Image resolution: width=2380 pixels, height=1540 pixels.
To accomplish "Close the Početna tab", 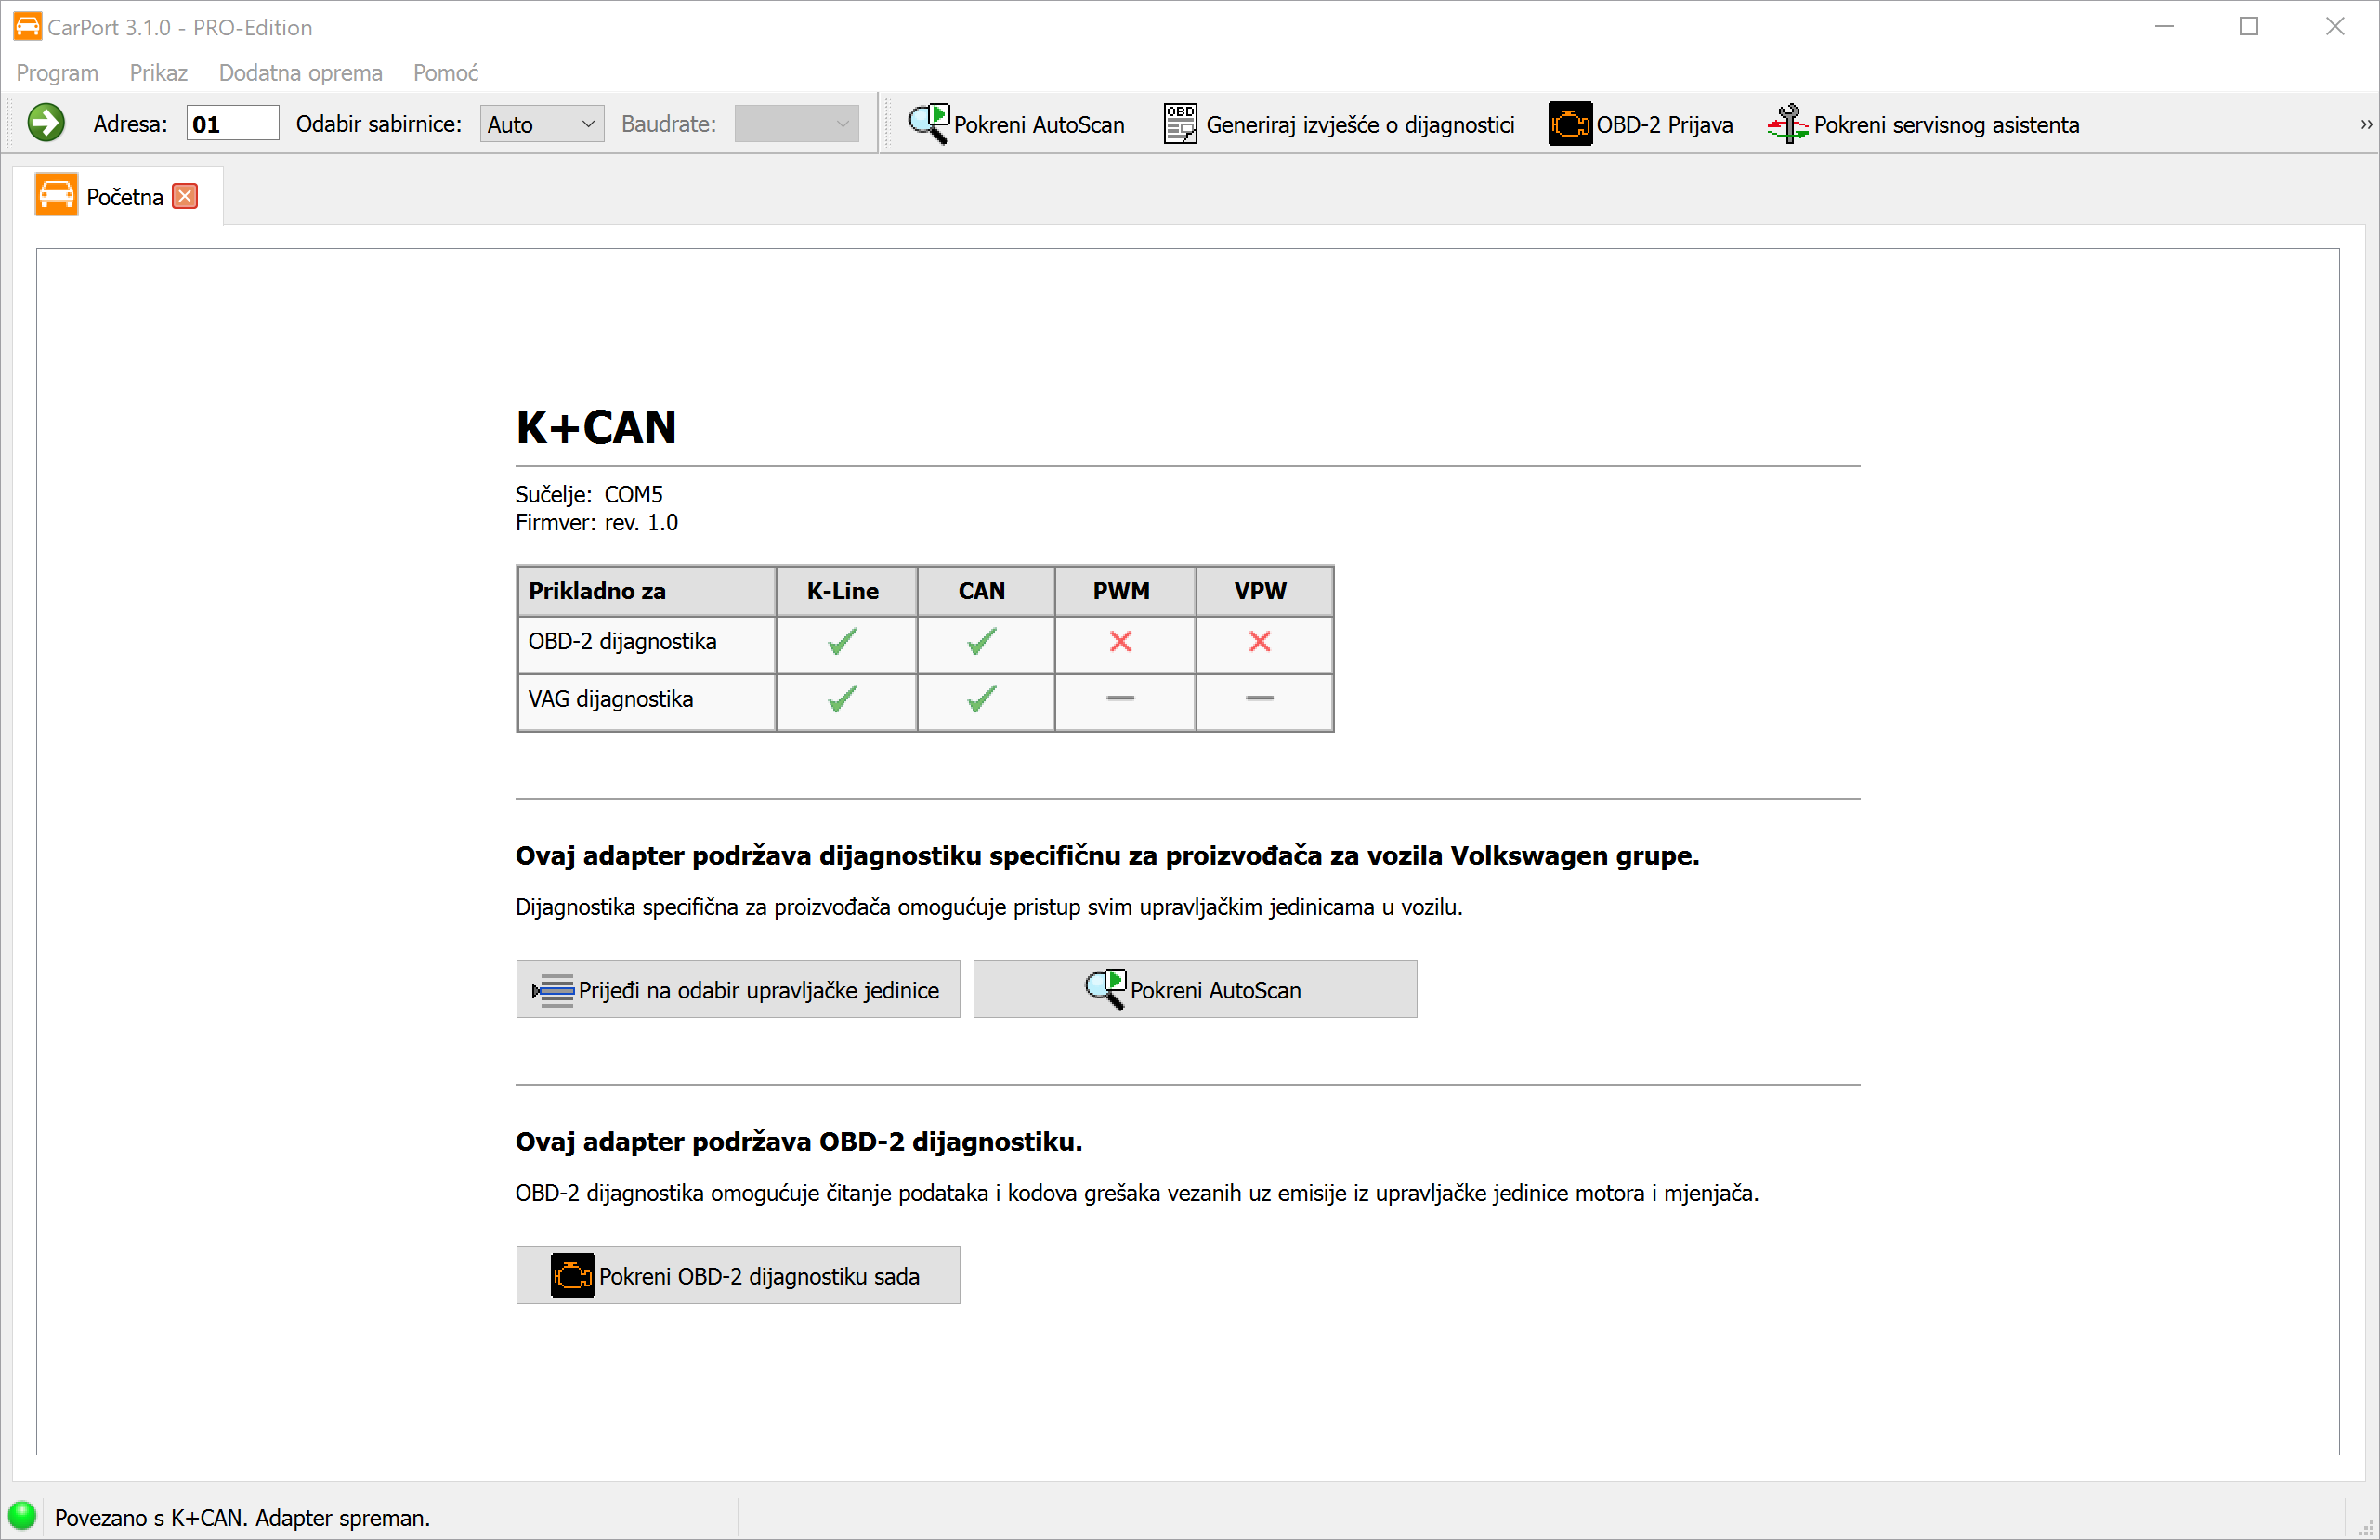I will tap(185, 196).
